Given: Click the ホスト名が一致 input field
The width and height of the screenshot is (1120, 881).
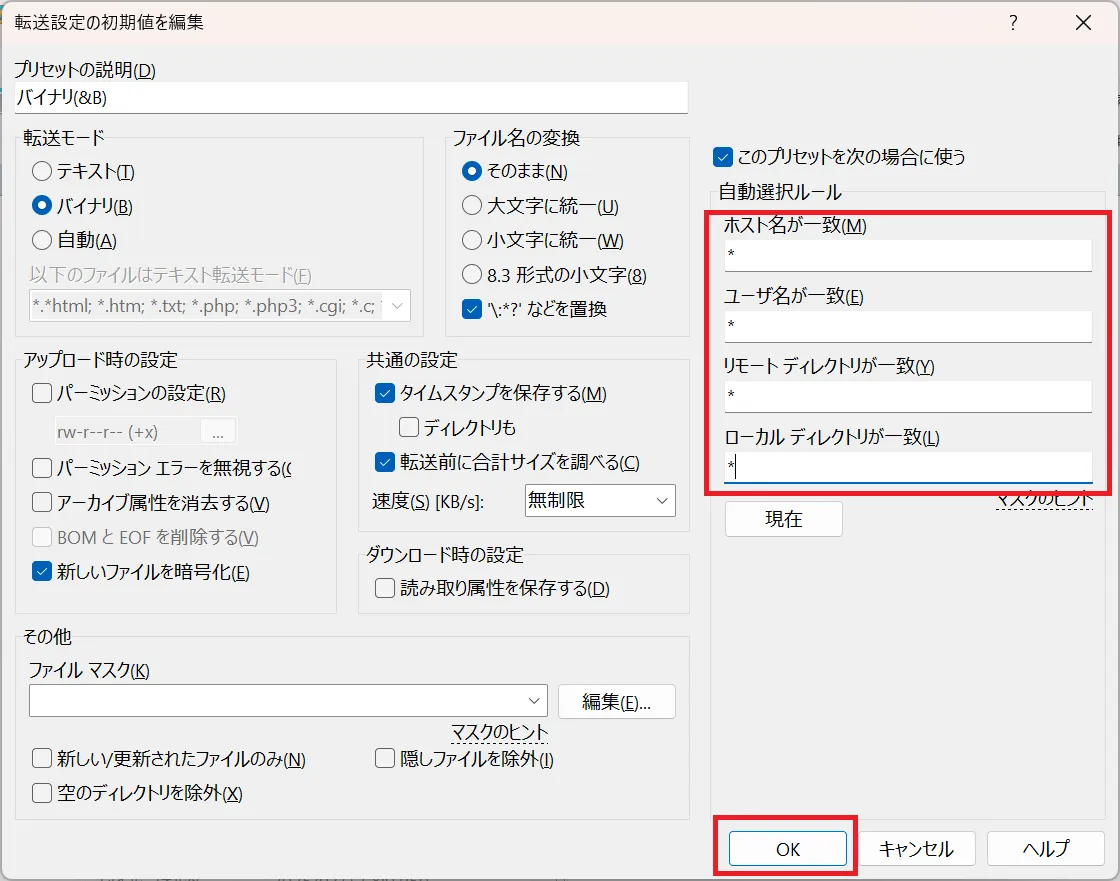Looking at the screenshot, I should (908, 255).
